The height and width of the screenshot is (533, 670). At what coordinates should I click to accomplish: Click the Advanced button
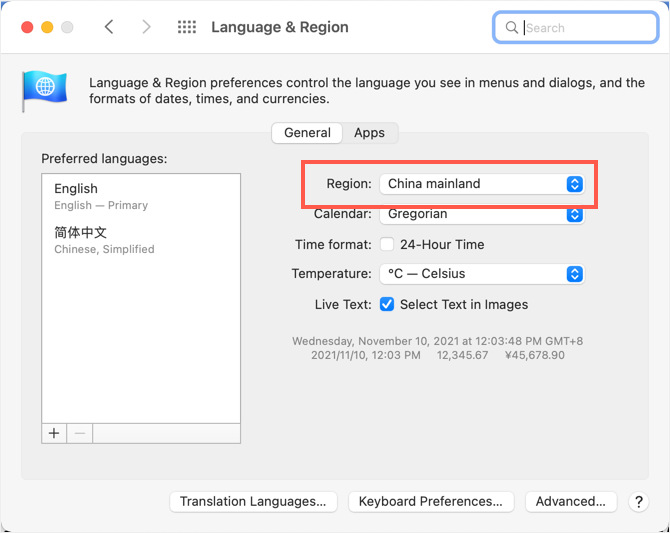(x=571, y=502)
